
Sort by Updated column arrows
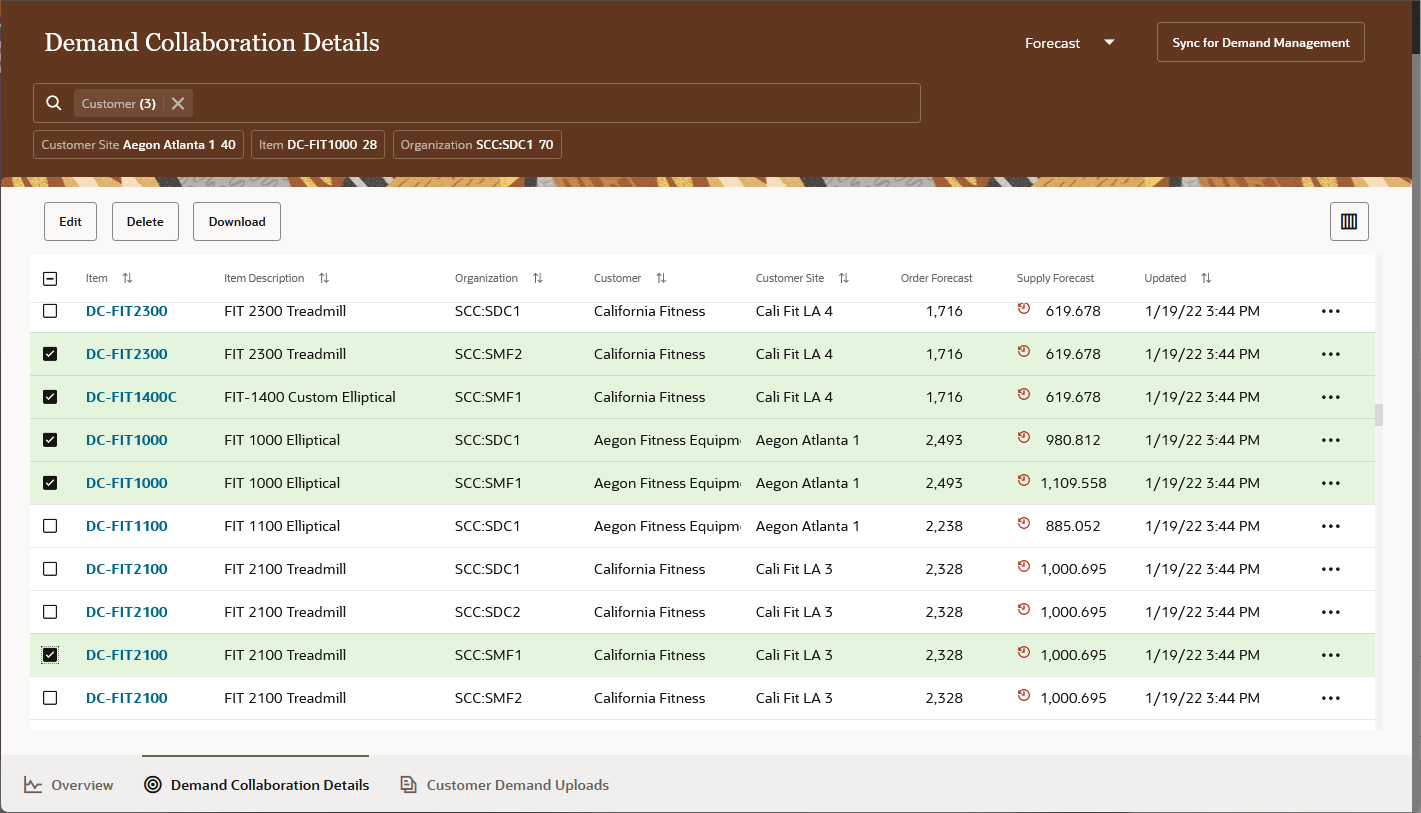[1206, 278]
